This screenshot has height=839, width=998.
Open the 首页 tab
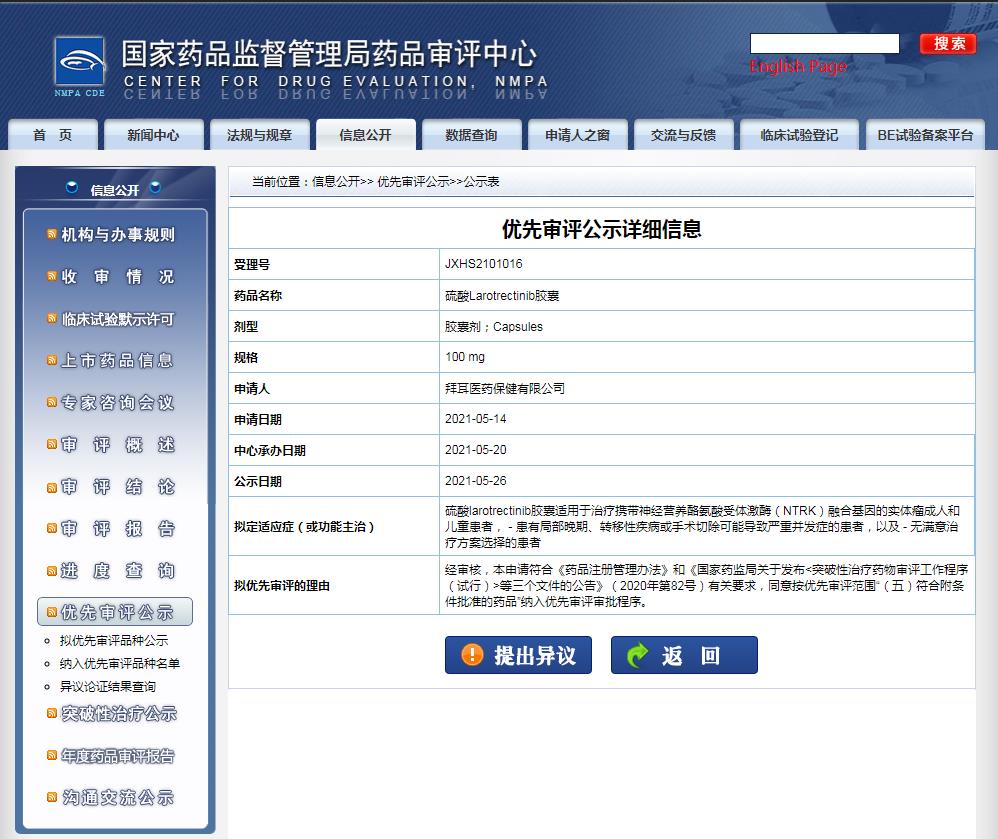pyautogui.click(x=53, y=134)
